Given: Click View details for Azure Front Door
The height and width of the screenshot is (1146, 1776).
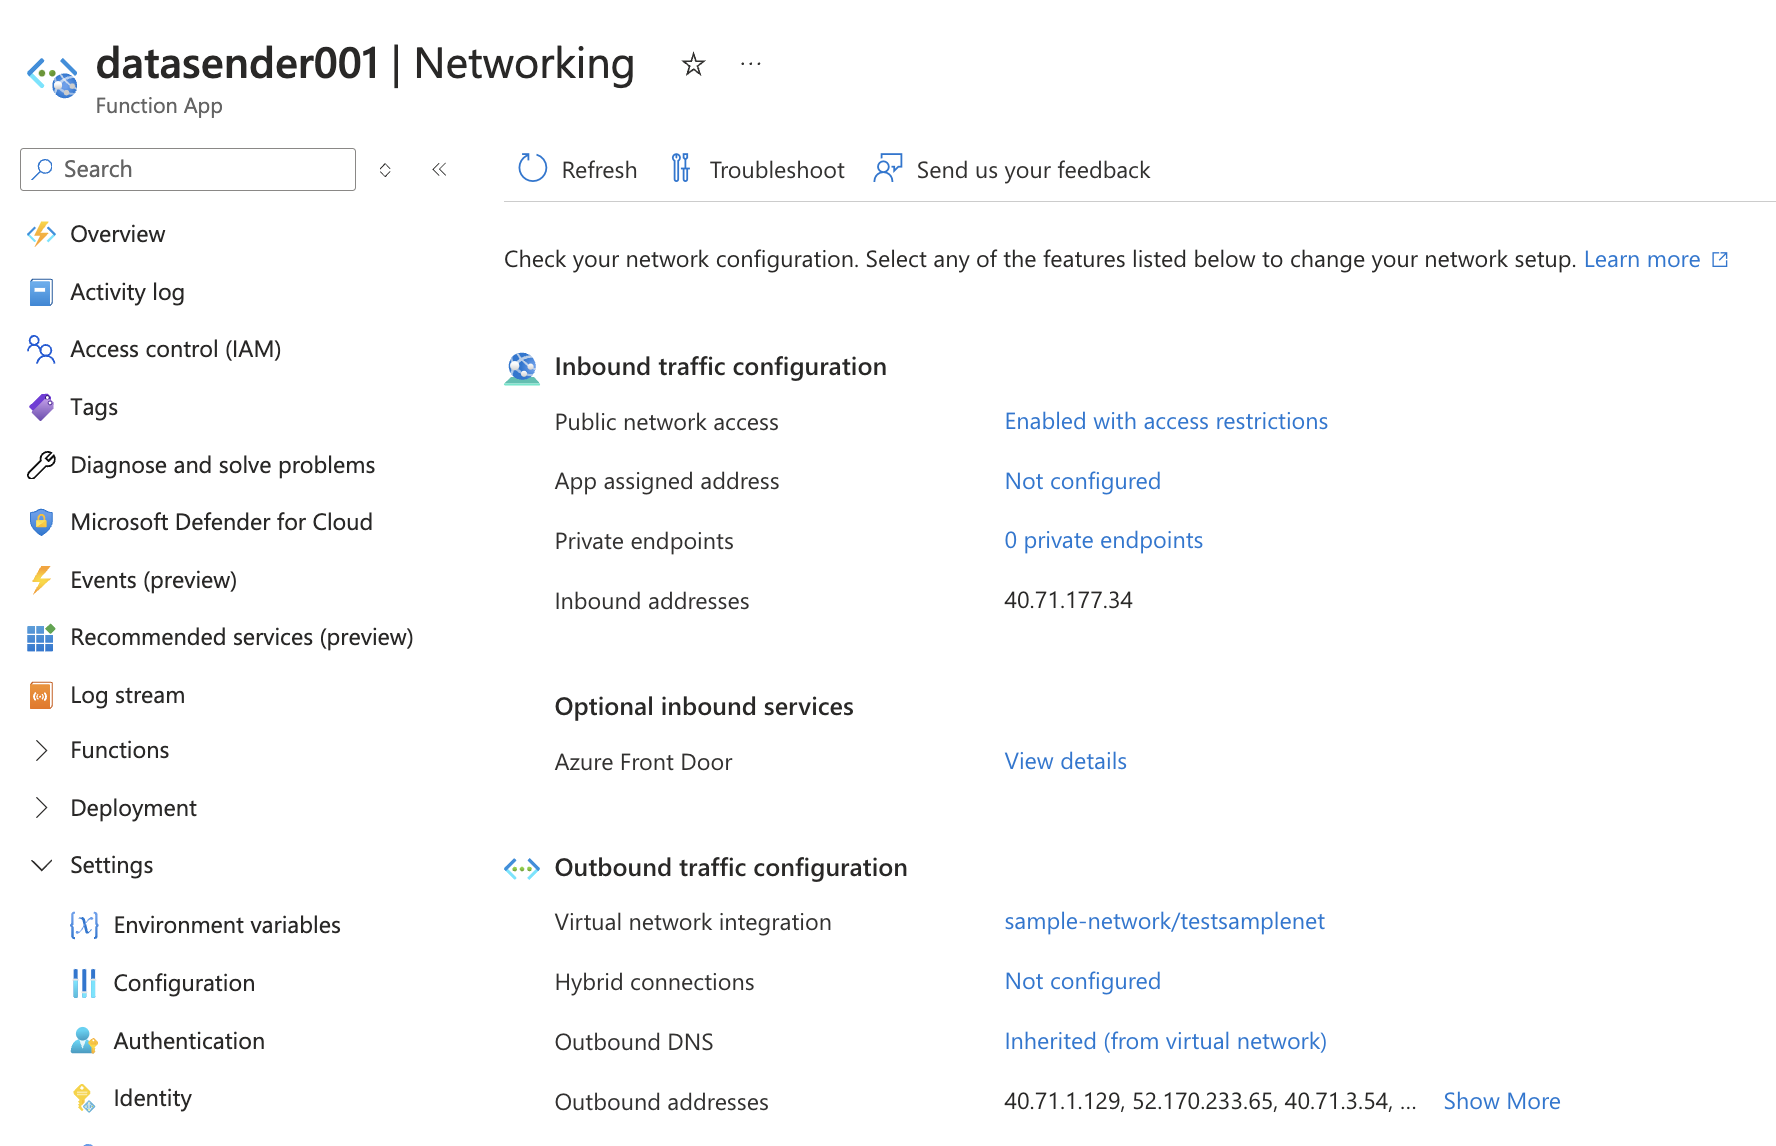Looking at the screenshot, I should point(1065,761).
